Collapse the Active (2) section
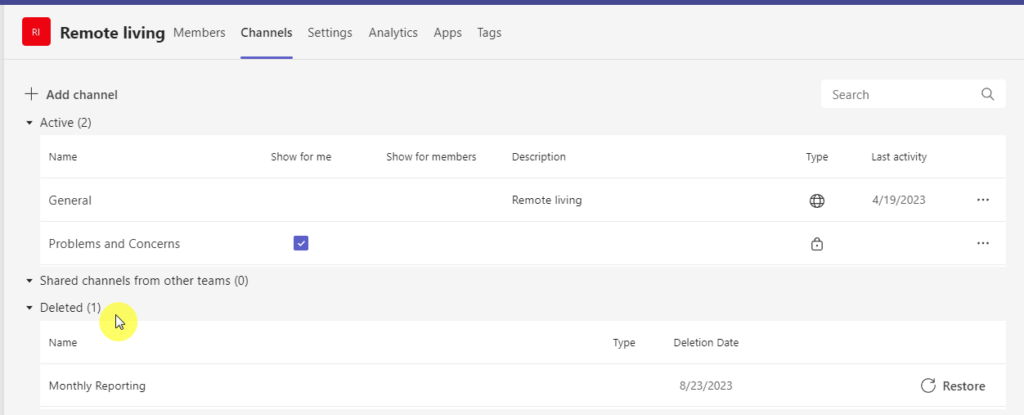1024x415 pixels. point(29,122)
